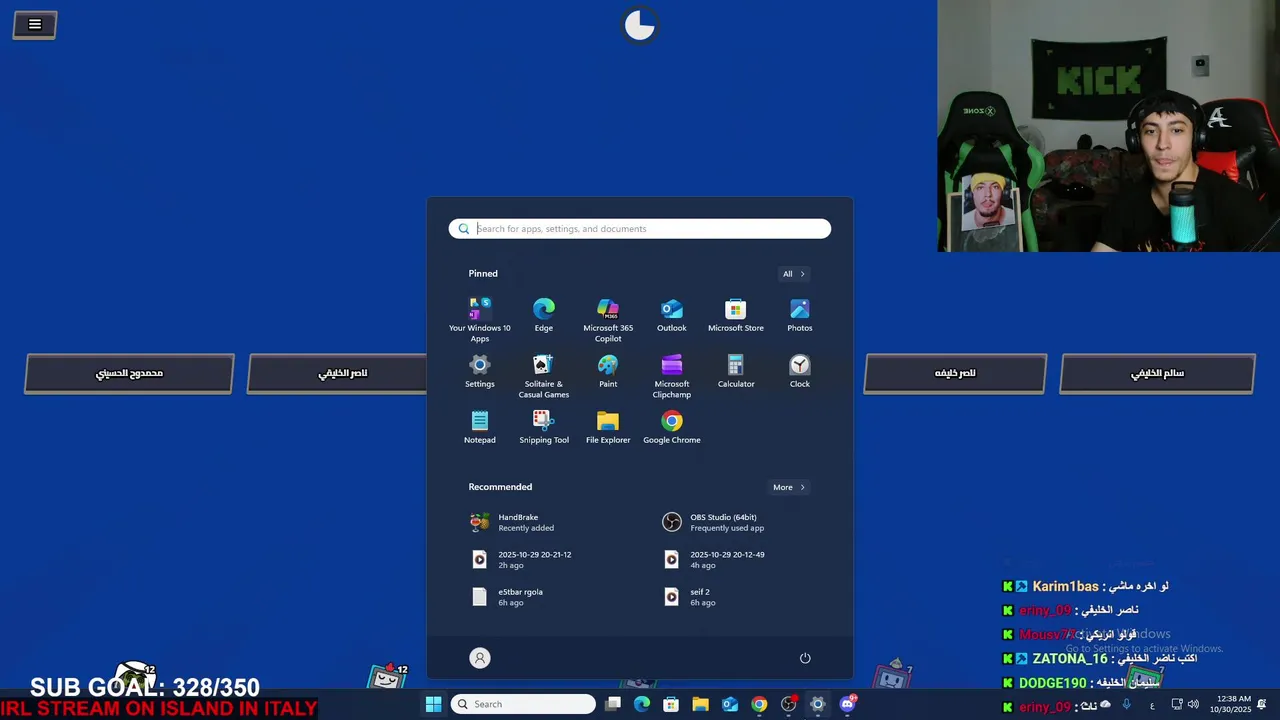Image resolution: width=1280 pixels, height=720 pixels.
Task: Open Edge from the taskbar
Action: pos(642,704)
